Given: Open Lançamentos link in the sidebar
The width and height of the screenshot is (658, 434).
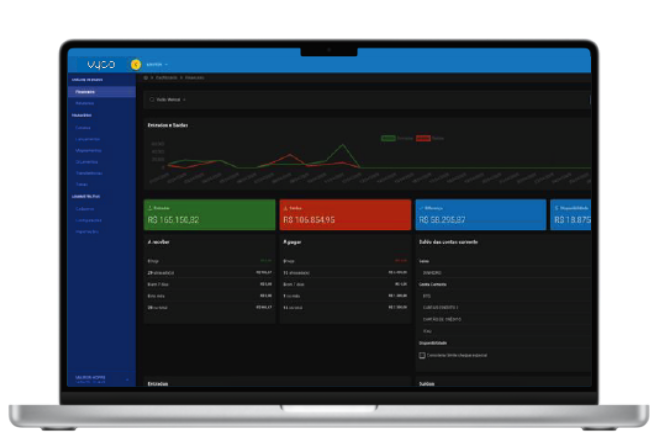Looking at the screenshot, I should tap(87, 138).
